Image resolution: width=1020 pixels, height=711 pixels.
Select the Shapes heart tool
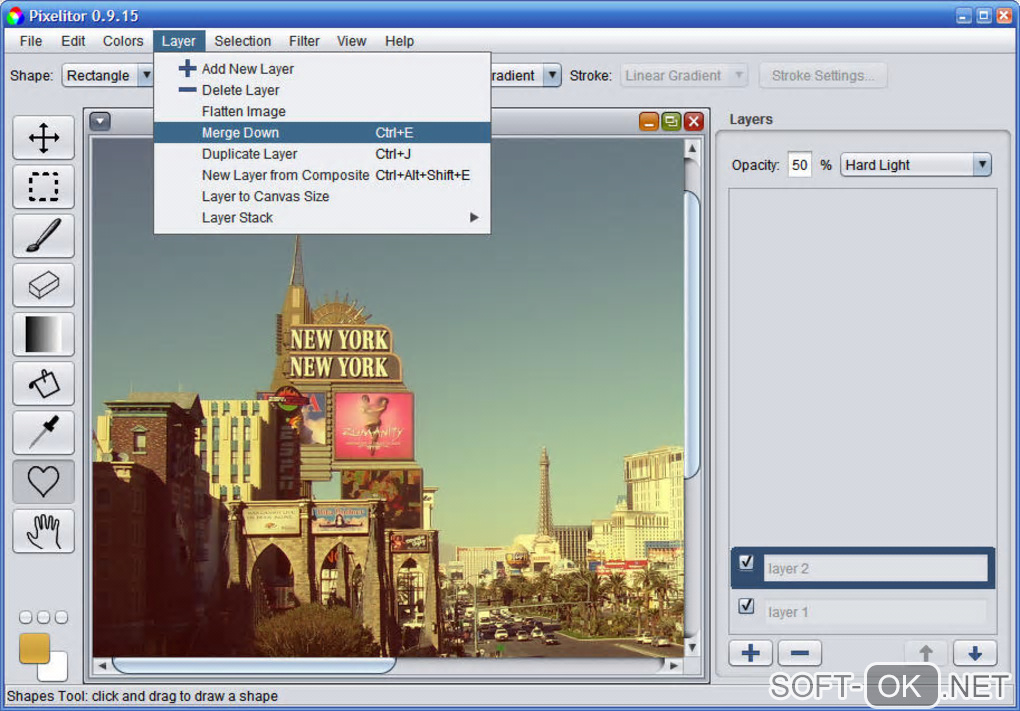coord(44,481)
